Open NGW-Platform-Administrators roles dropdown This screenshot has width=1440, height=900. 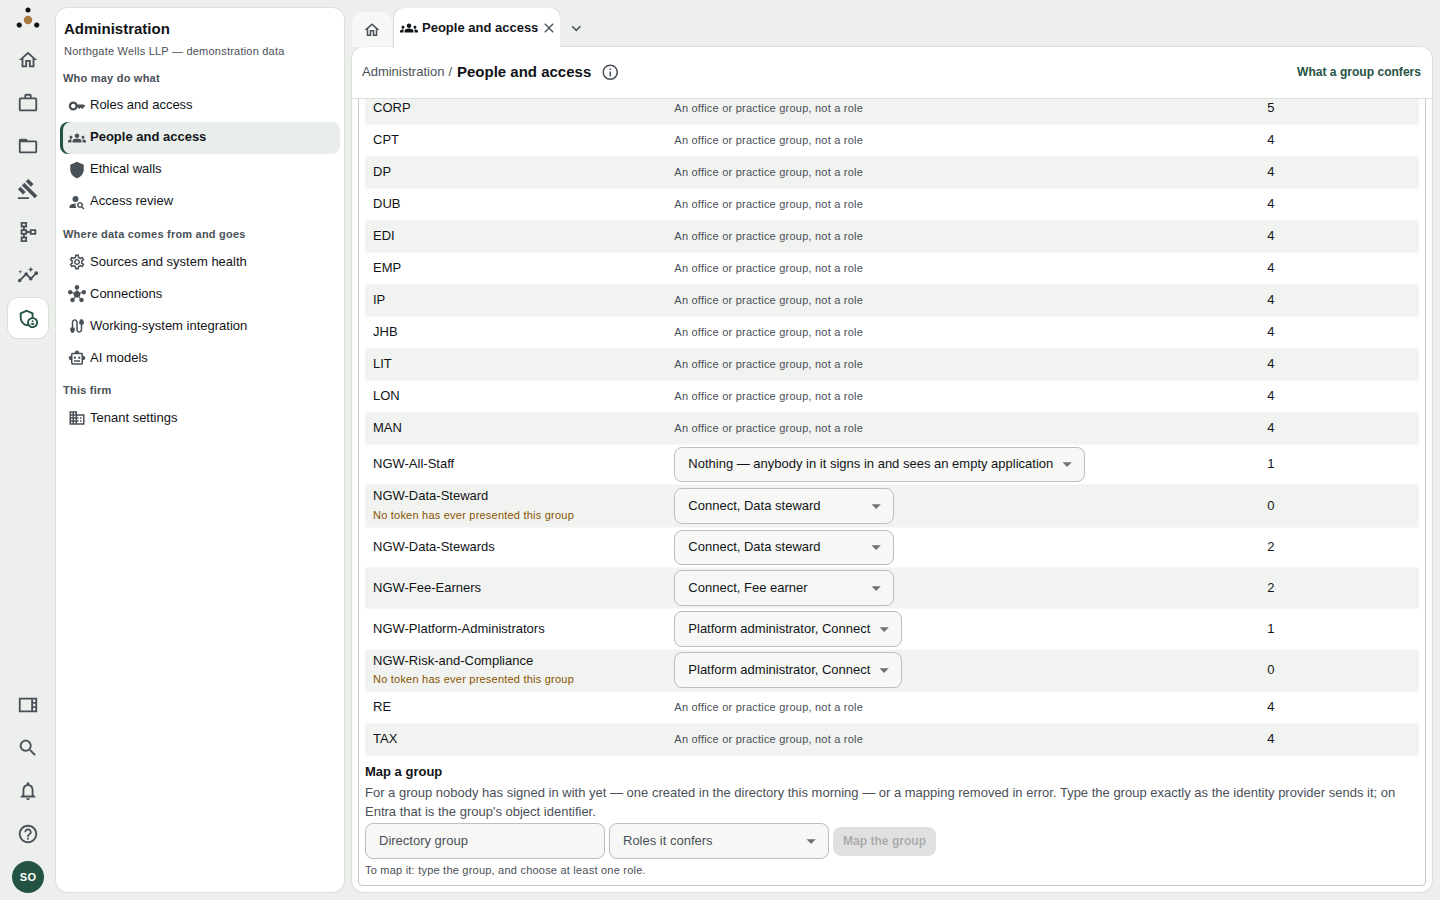[788, 629]
